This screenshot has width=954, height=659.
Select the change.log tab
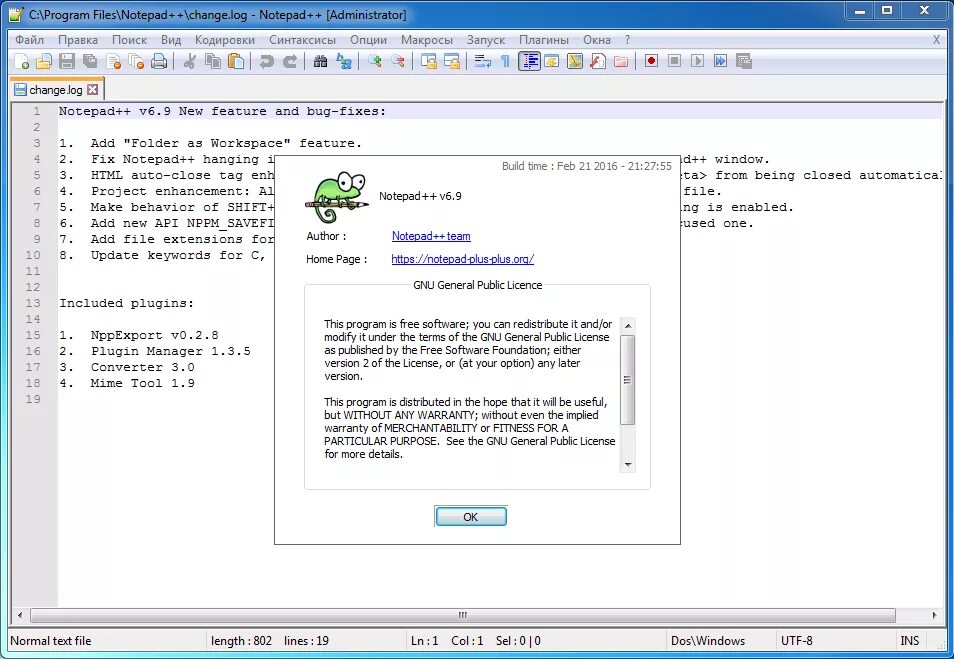coord(56,89)
